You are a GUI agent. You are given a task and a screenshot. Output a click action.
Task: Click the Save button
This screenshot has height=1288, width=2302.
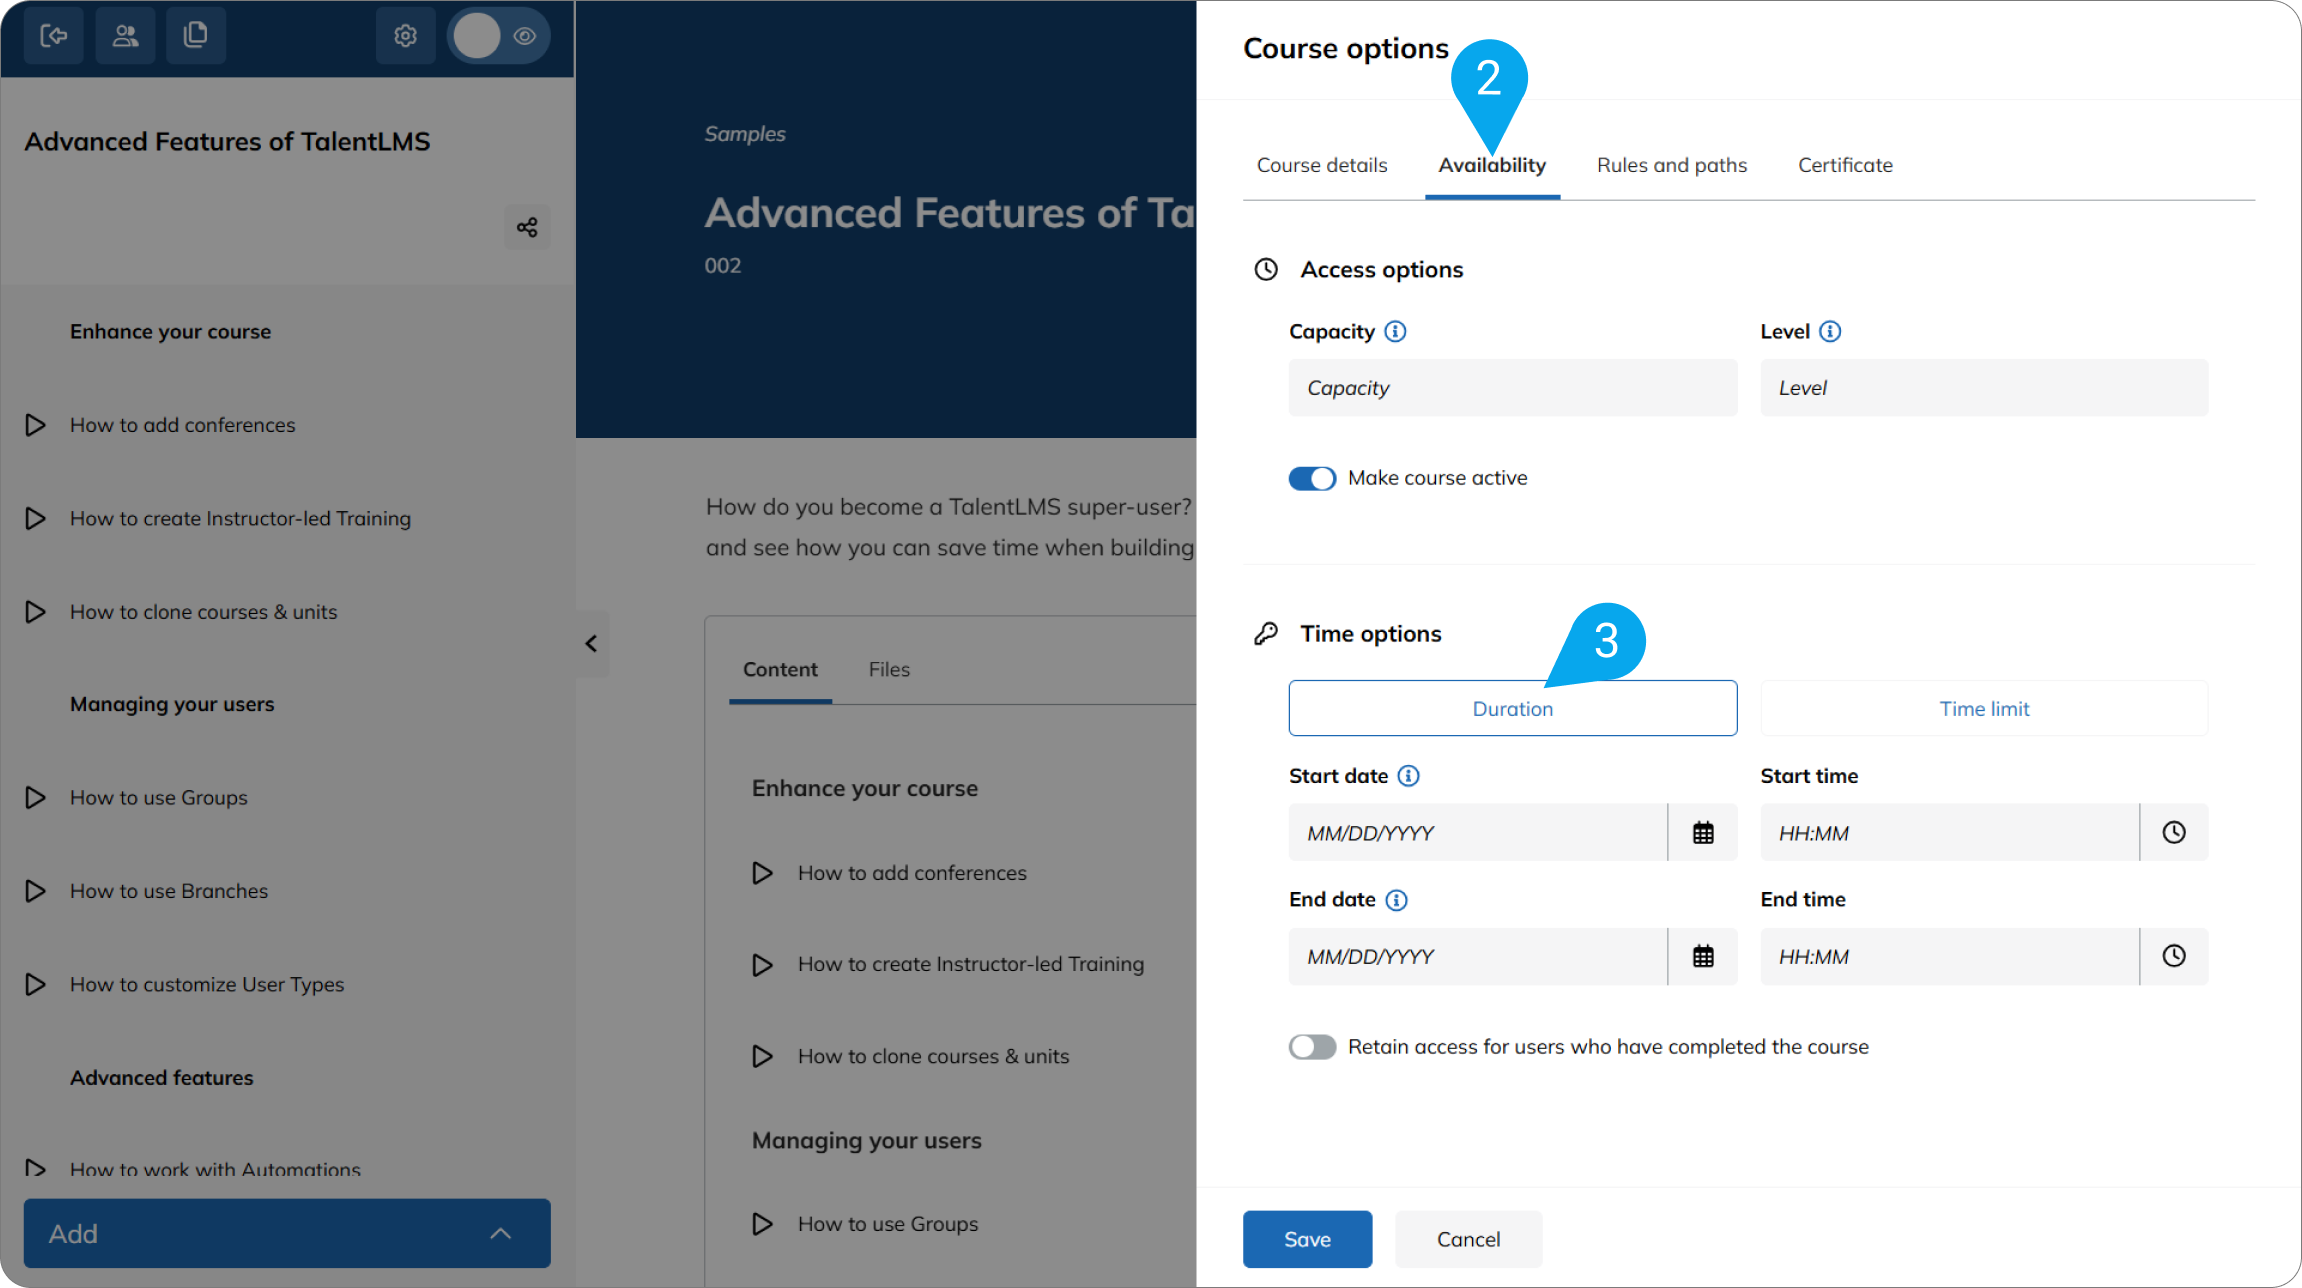[1307, 1240]
